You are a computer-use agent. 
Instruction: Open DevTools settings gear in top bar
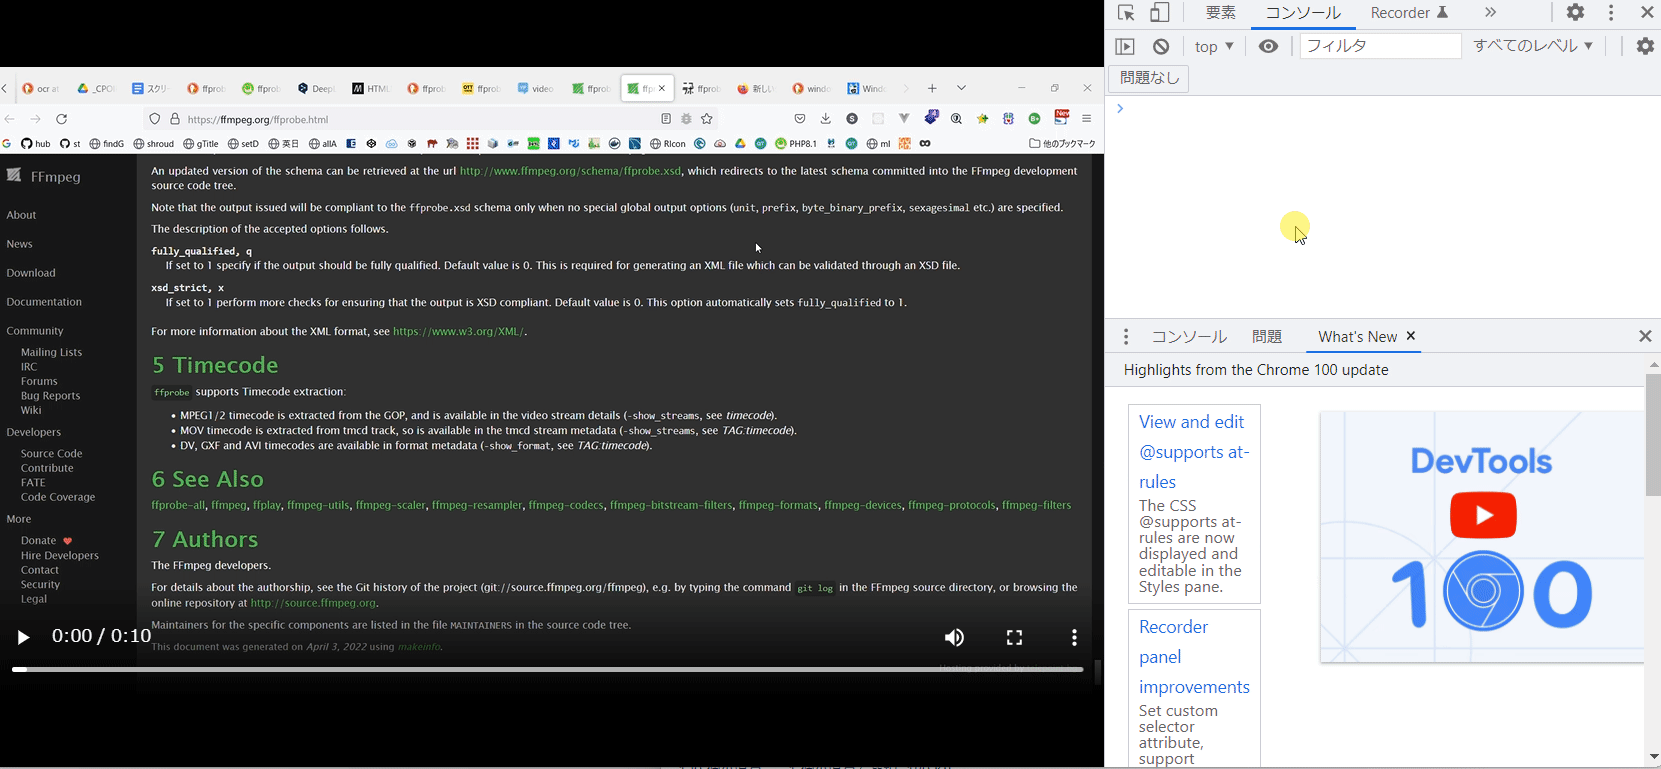[x=1575, y=13]
